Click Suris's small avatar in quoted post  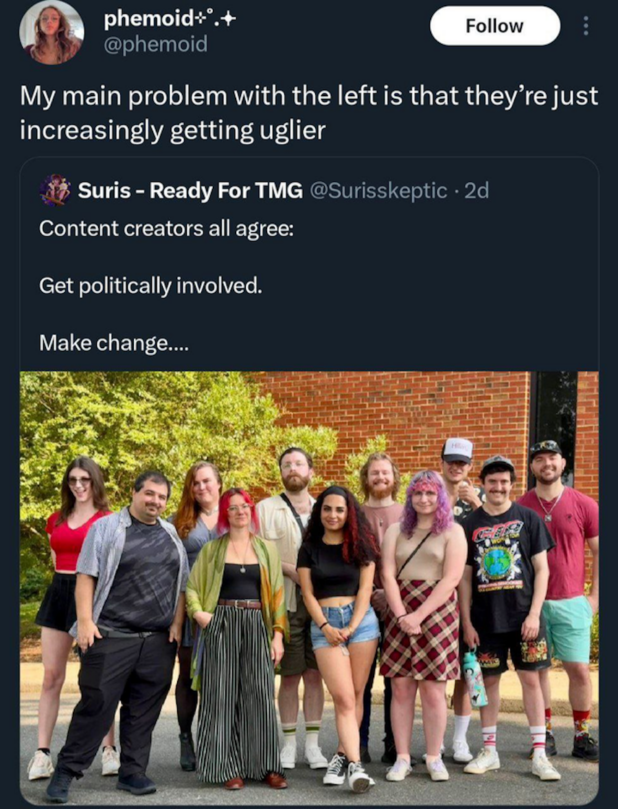pyautogui.click(x=54, y=190)
